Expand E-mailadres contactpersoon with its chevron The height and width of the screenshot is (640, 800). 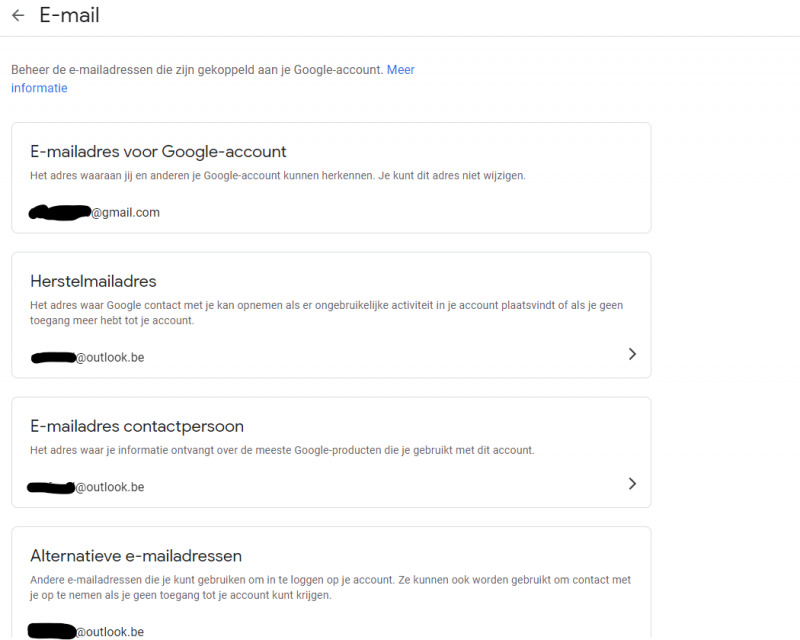[632, 484]
